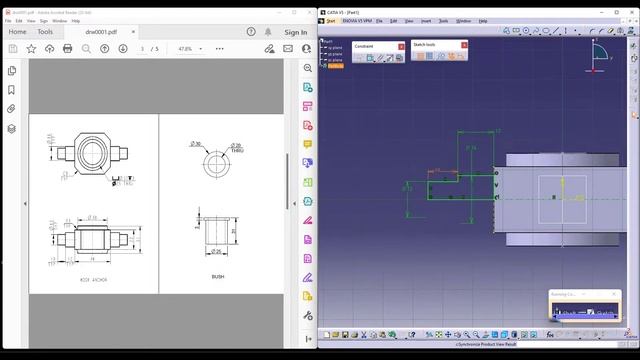Click the highlighted sketch node in CATIA tree

pos(336,66)
